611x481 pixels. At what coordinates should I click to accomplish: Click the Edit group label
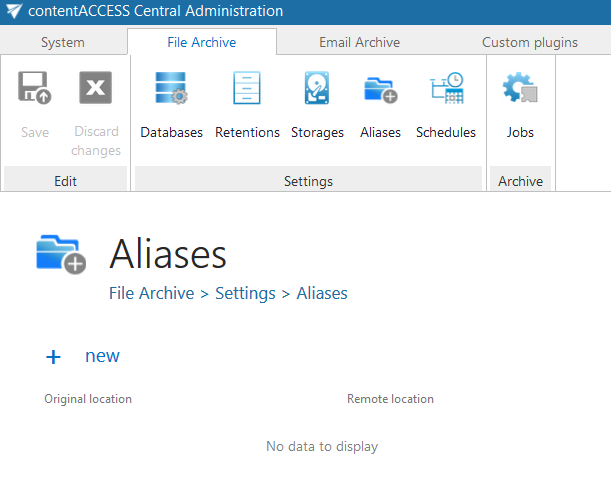pos(65,181)
